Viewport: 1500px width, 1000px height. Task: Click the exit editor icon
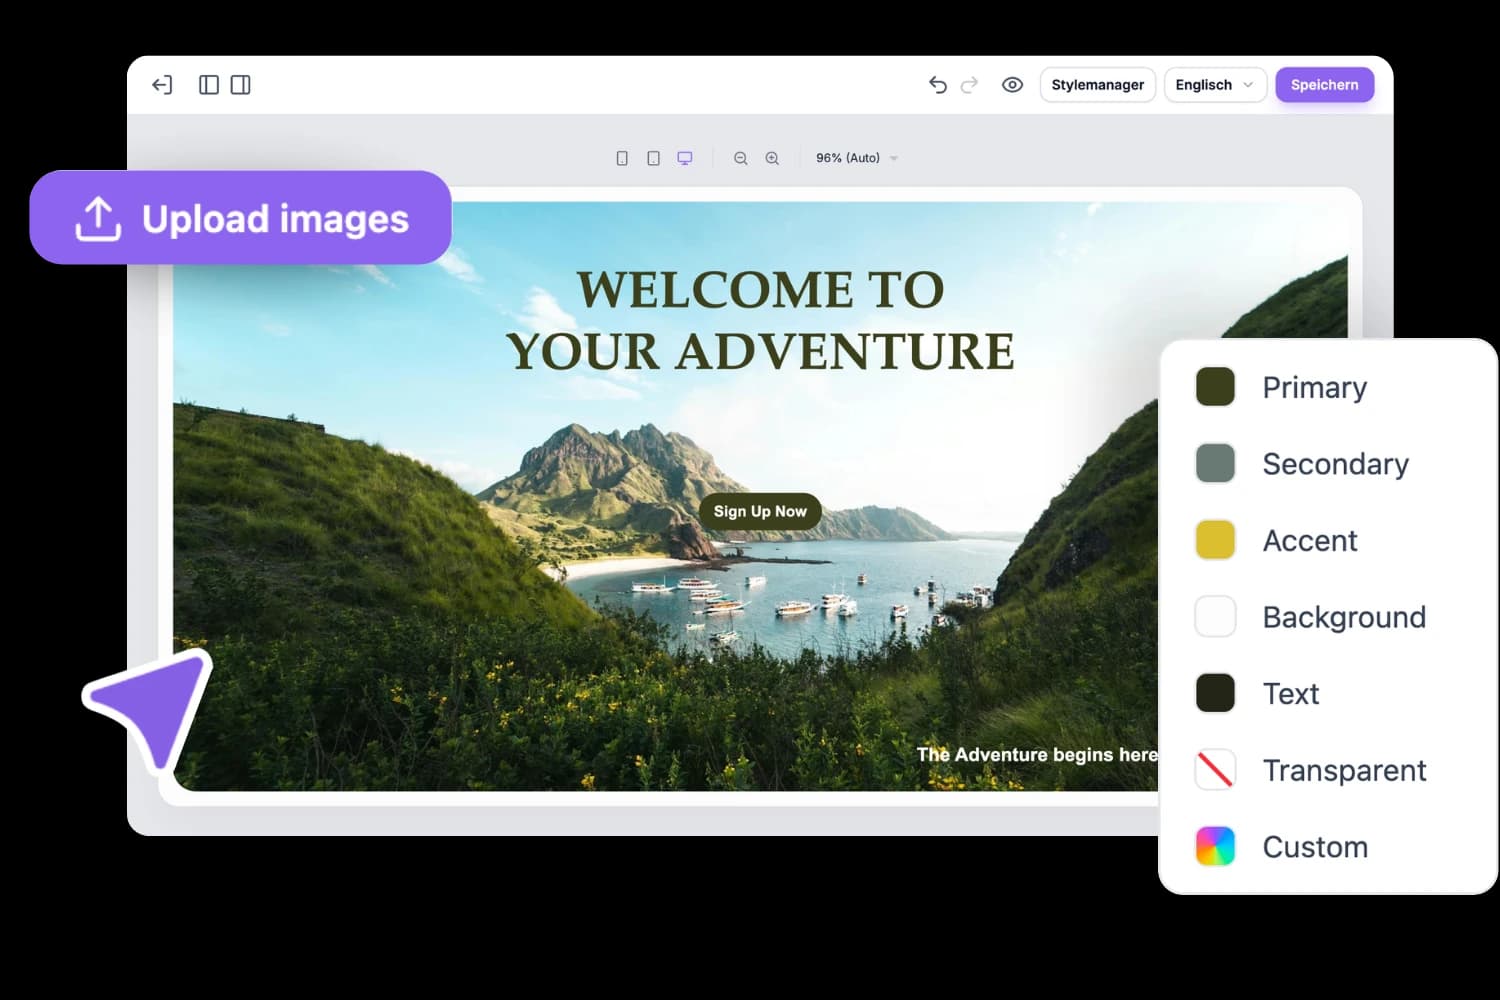coord(161,85)
